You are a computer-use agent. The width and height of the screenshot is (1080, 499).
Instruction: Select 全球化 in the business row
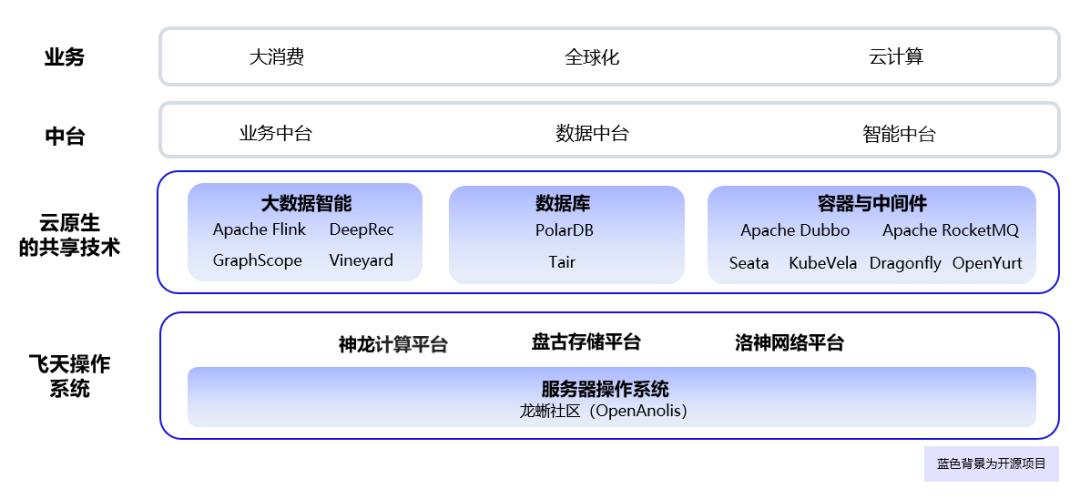[592, 57]
